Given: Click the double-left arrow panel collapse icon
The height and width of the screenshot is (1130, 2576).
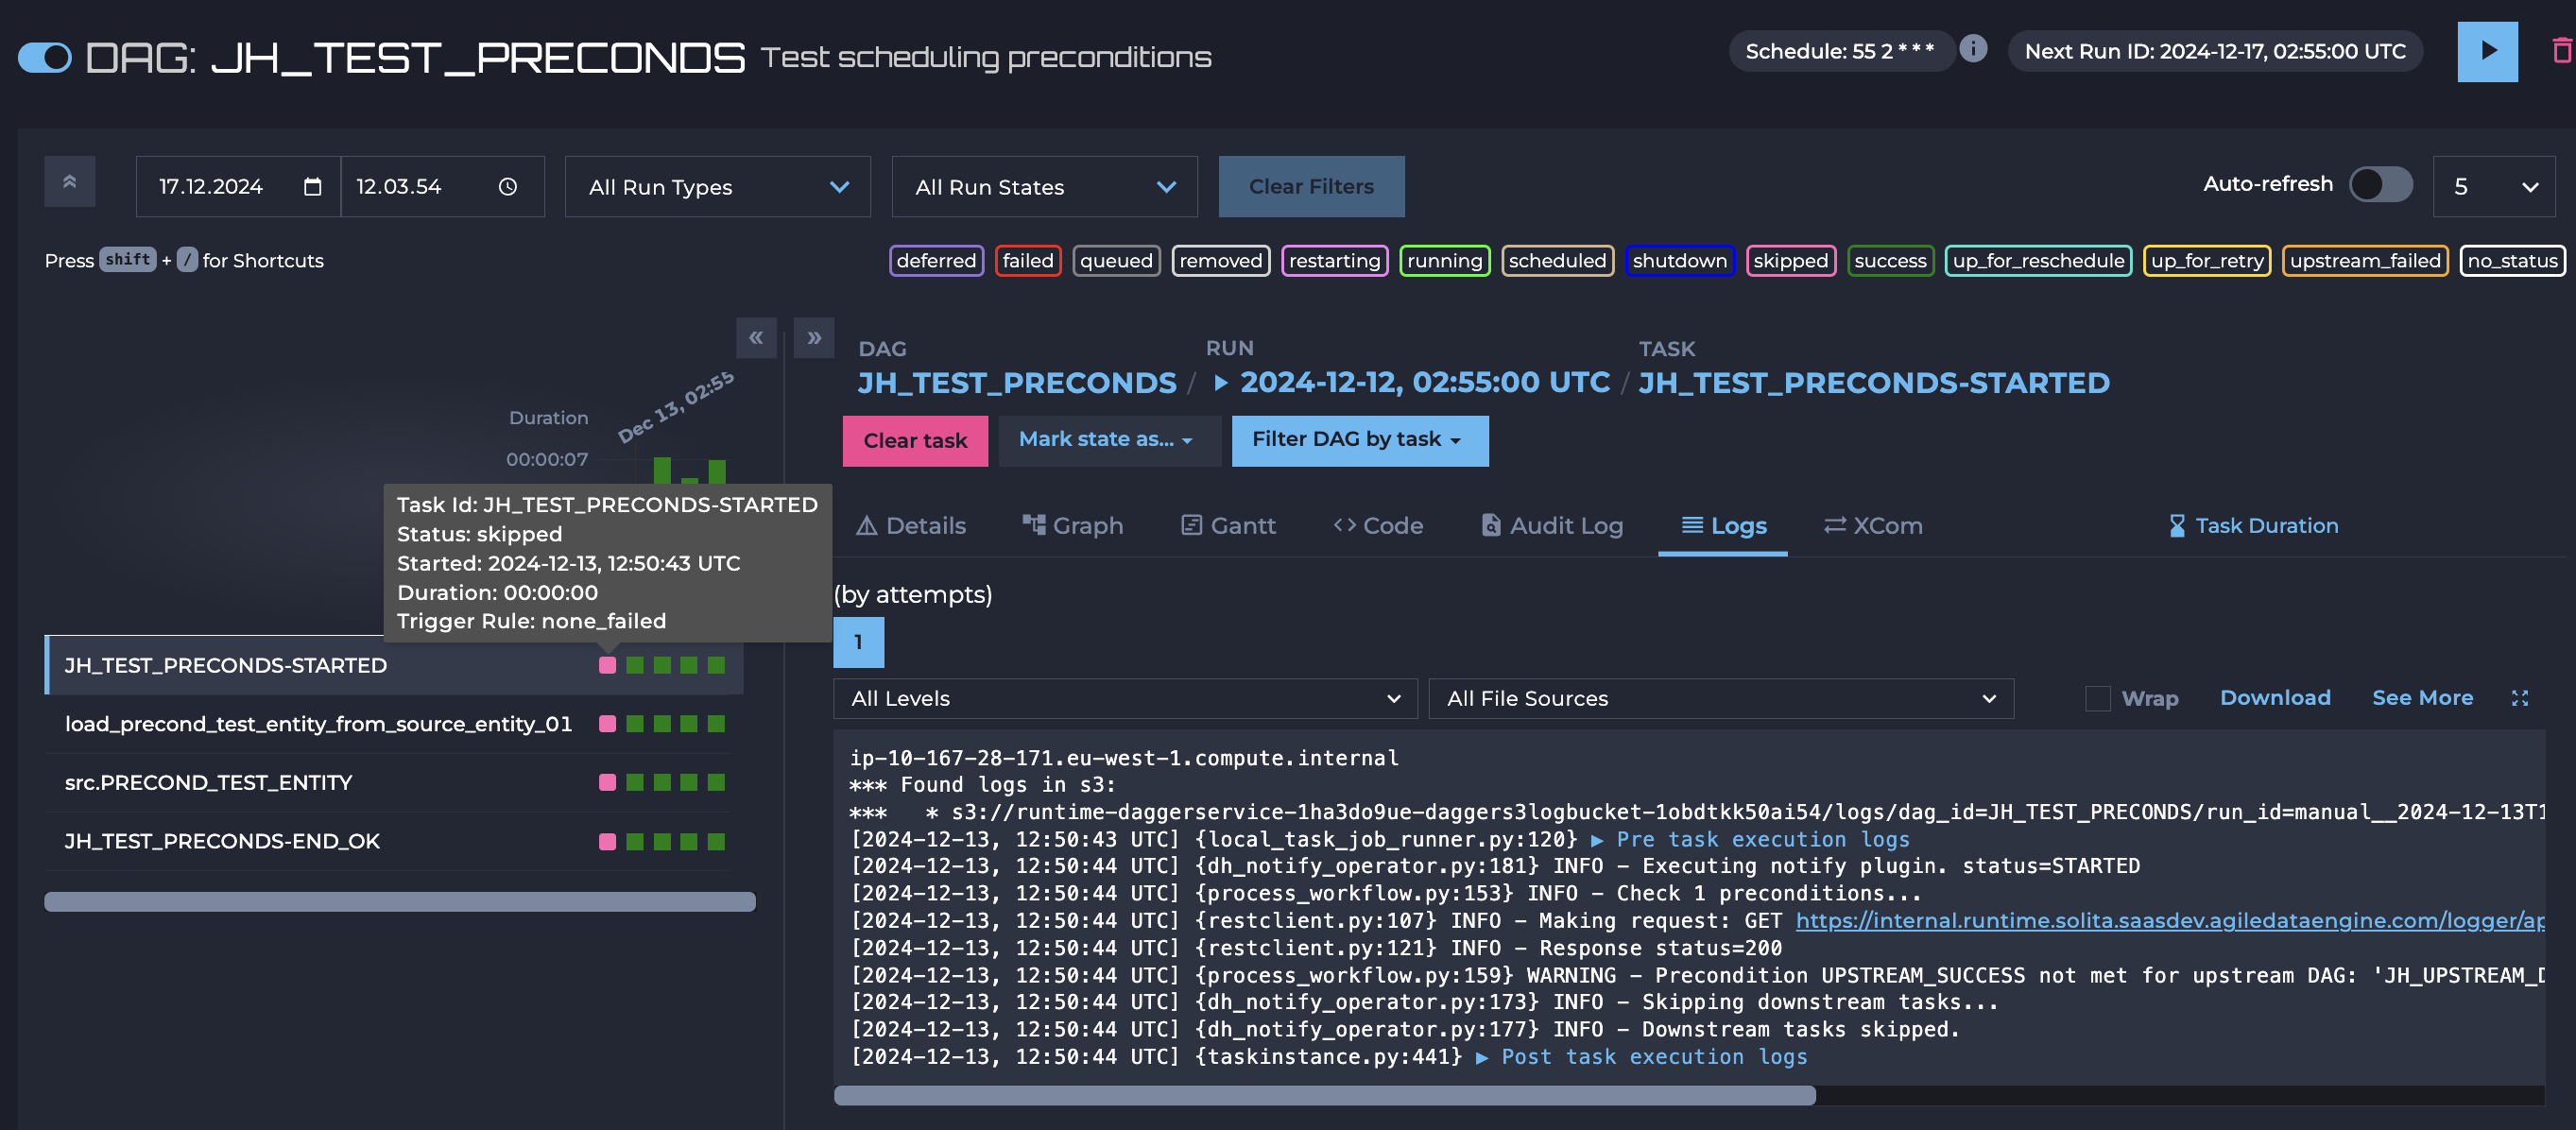Looking at the screenshot, I should click(x=756, y=338).
